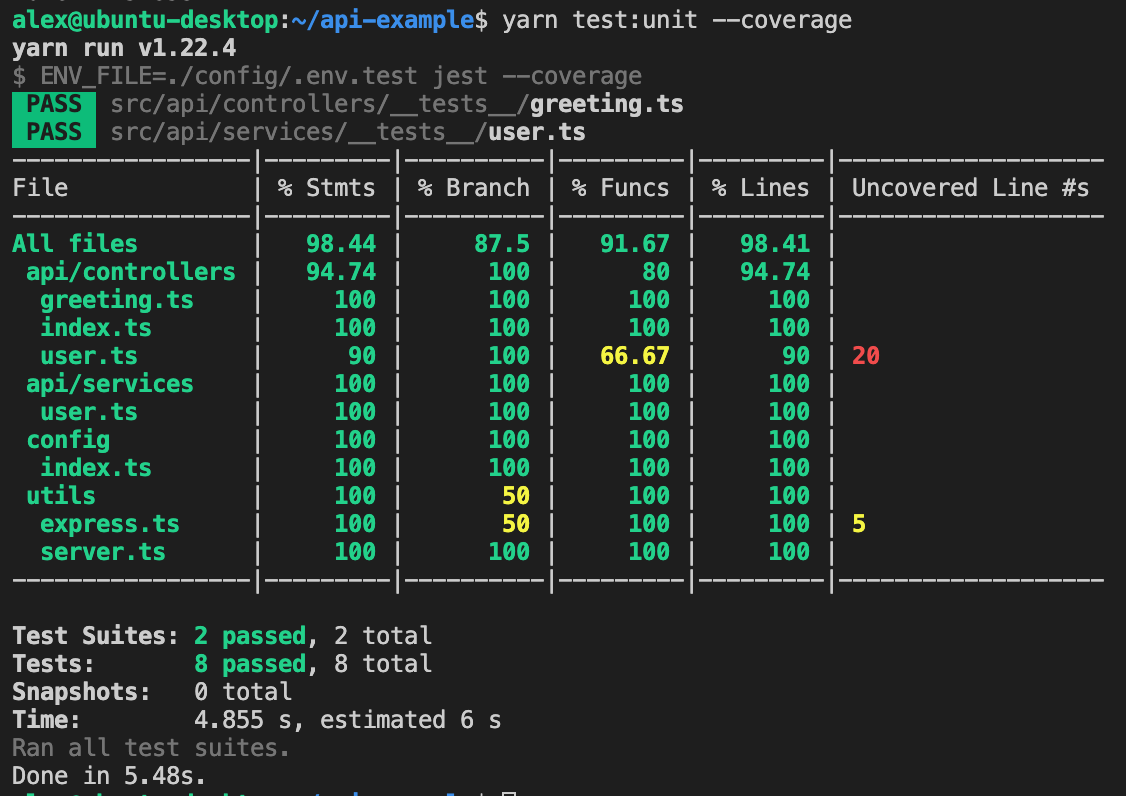This screenshot has width=1126, height=796.
Task: Click server.ts in the coverage table
Action: (103, 552)
